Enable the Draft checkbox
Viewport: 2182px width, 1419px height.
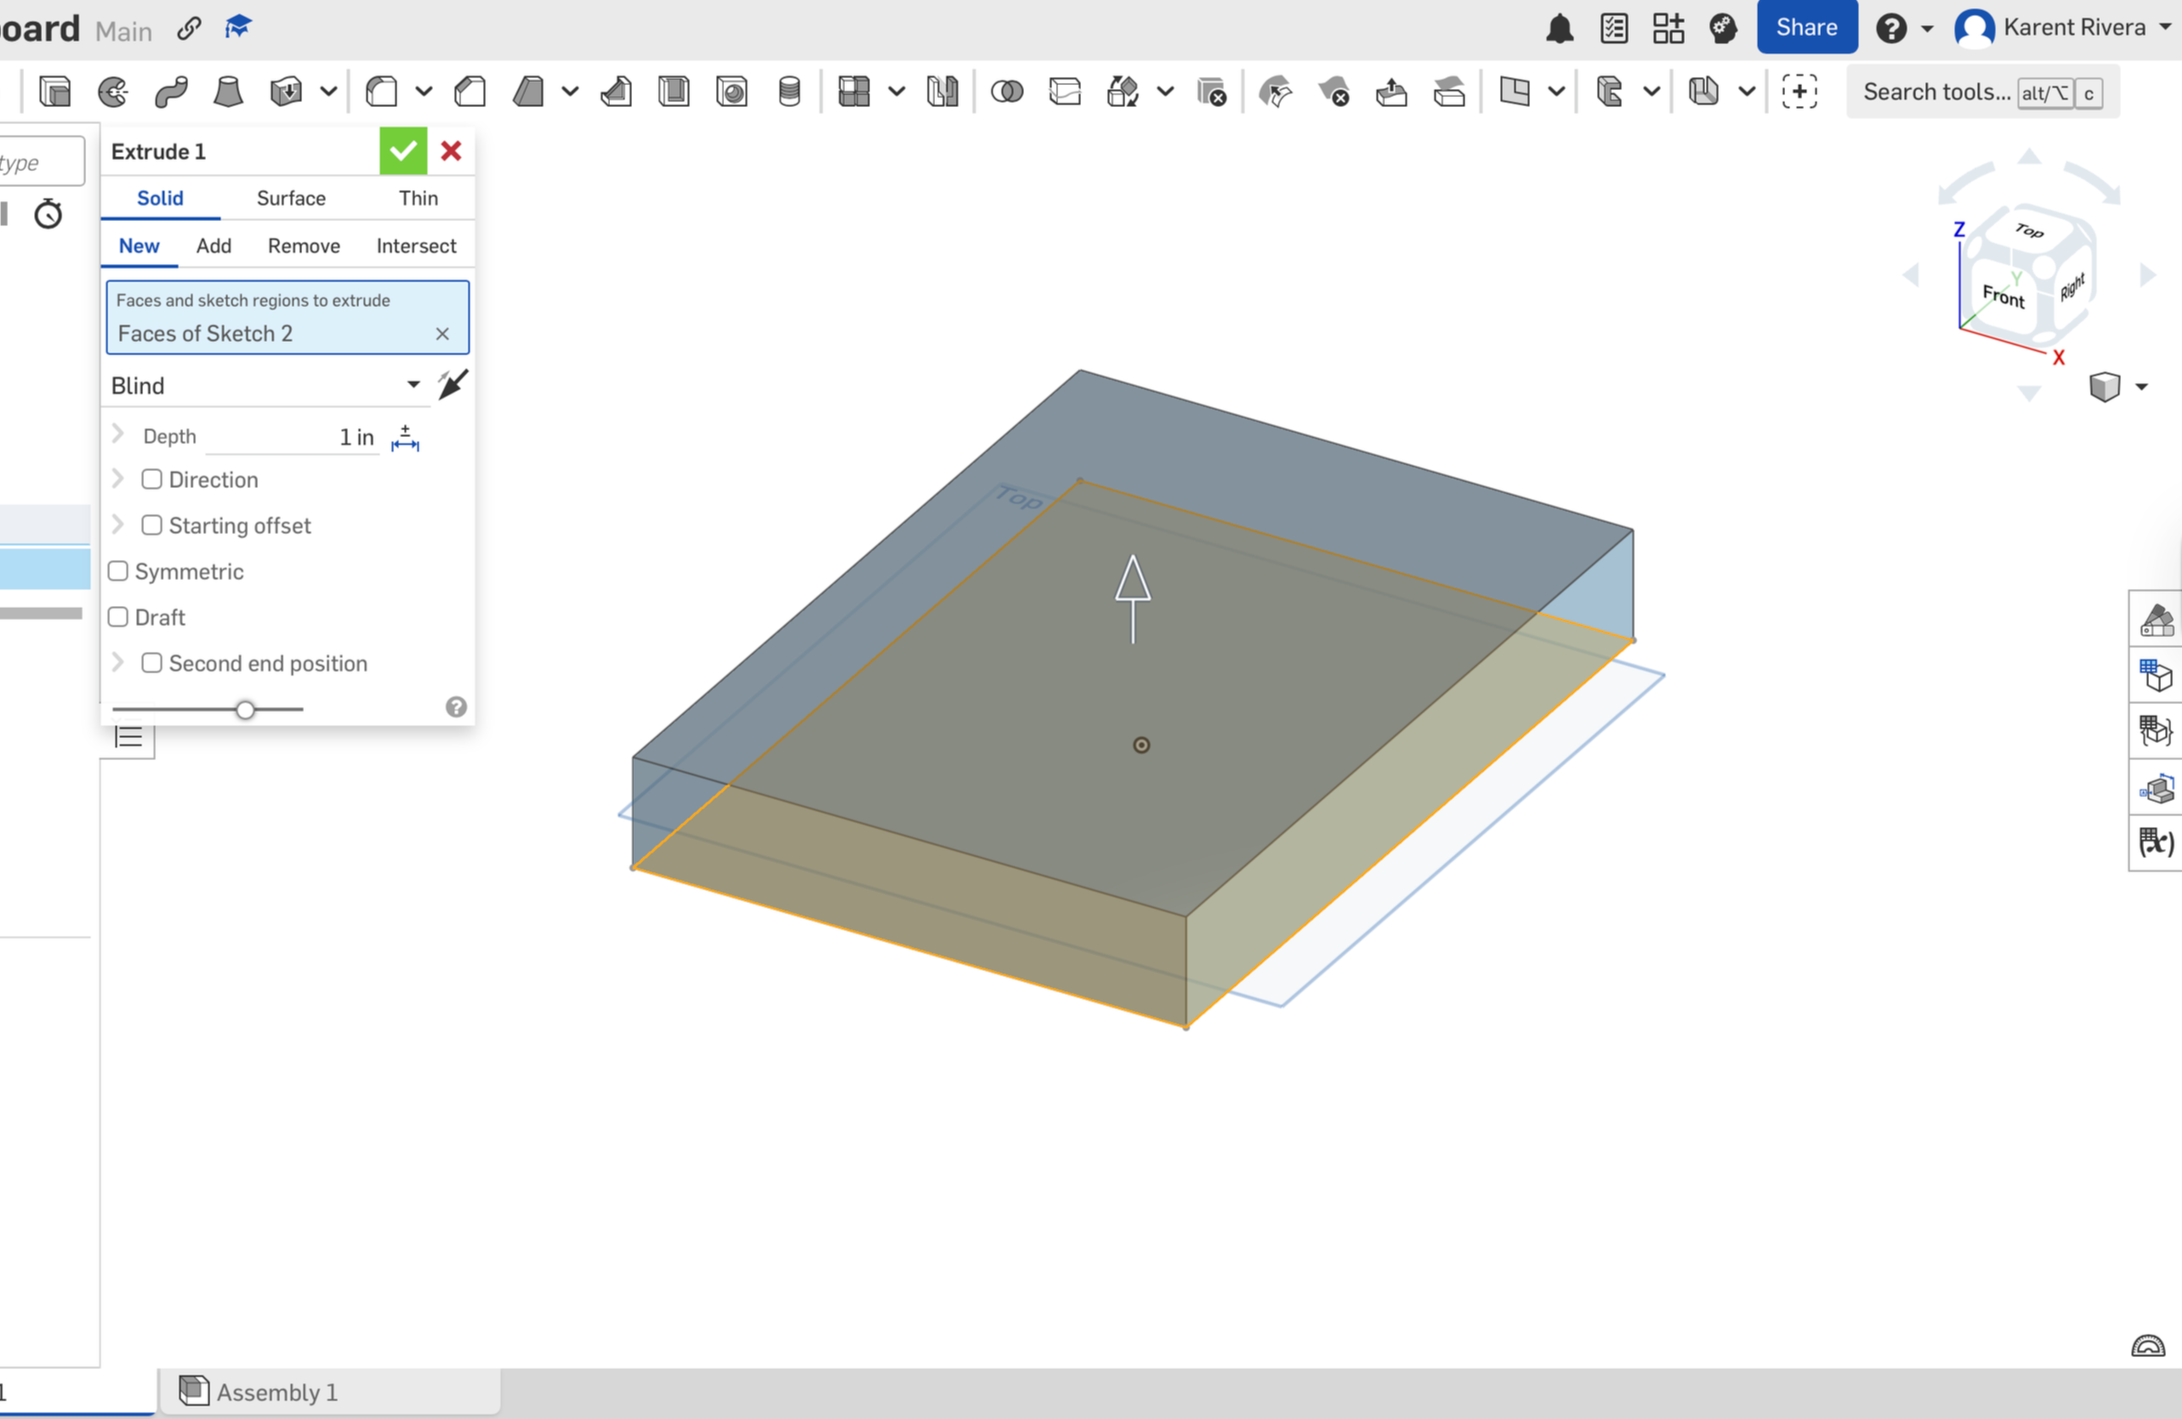pyautogui.click(x=118, y=617)
